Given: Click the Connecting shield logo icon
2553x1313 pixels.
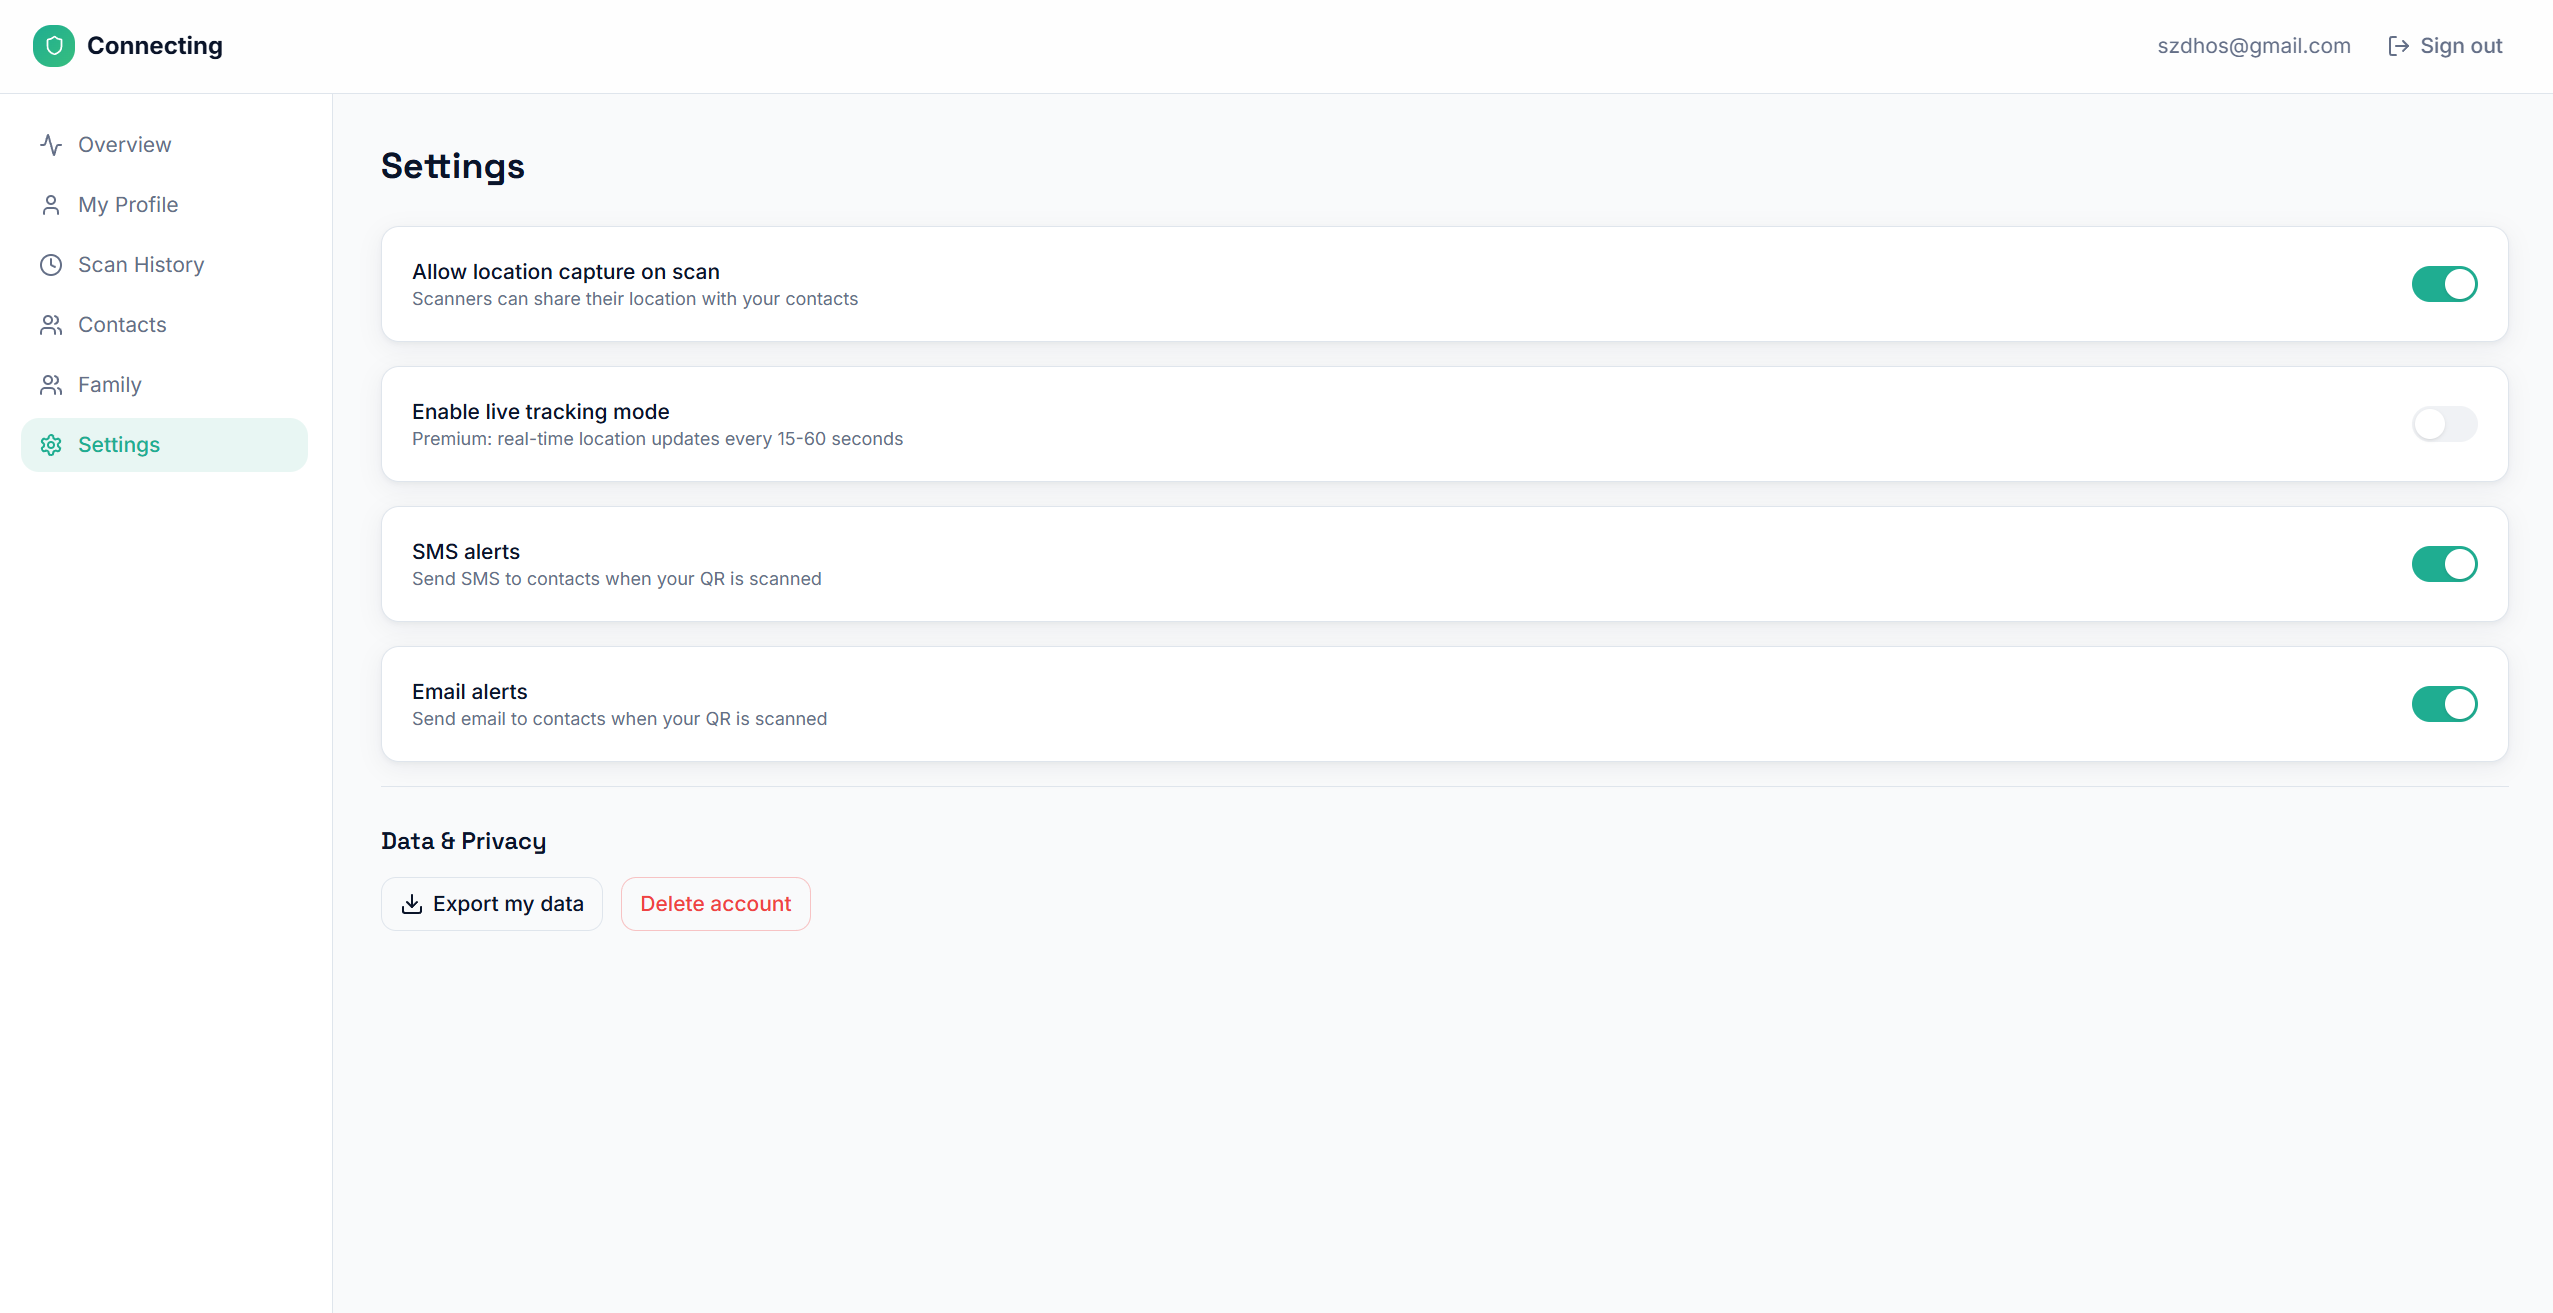Looking at the screenshot, I should pos(54,46).
